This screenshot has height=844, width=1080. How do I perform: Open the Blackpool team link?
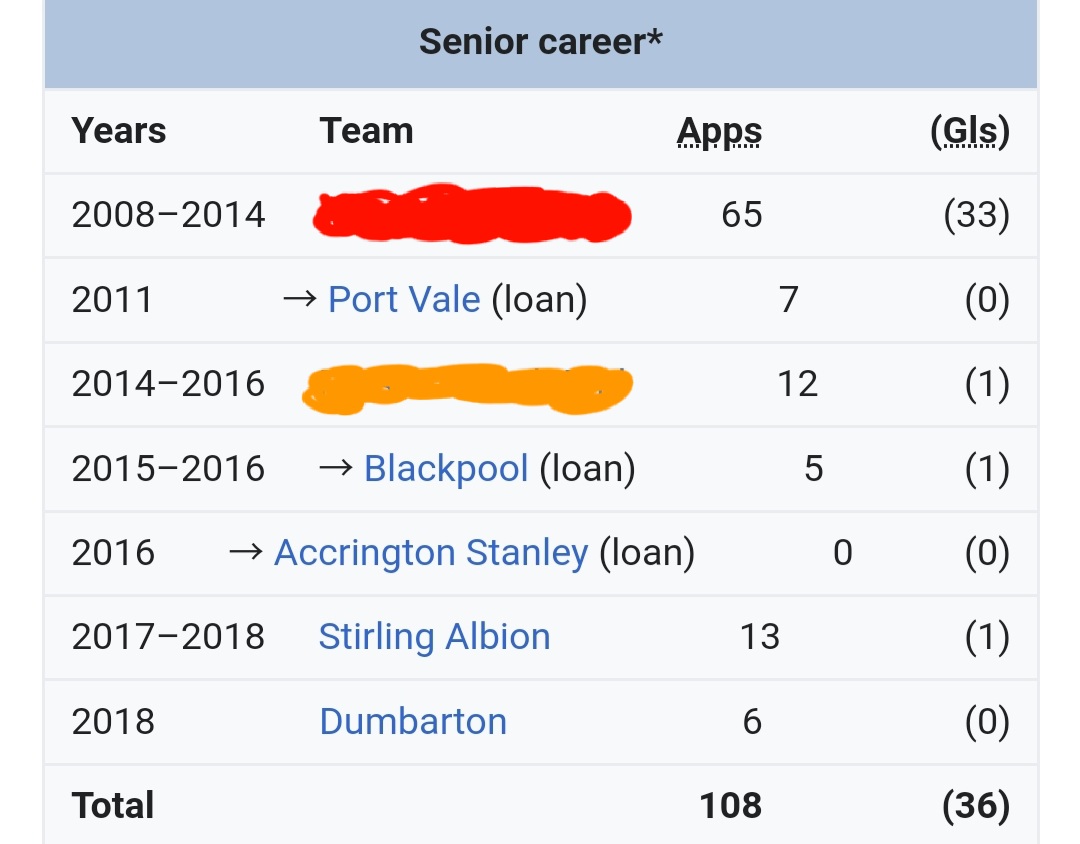point(445,468)
